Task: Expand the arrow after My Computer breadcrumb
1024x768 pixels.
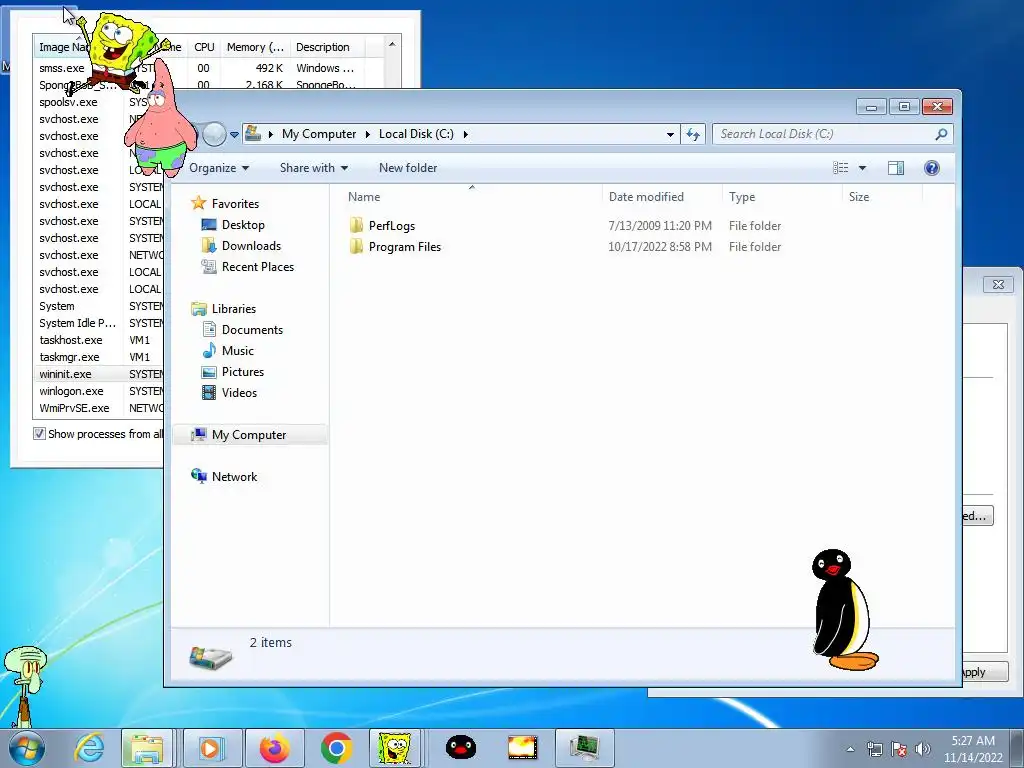Action: (367, 134)
